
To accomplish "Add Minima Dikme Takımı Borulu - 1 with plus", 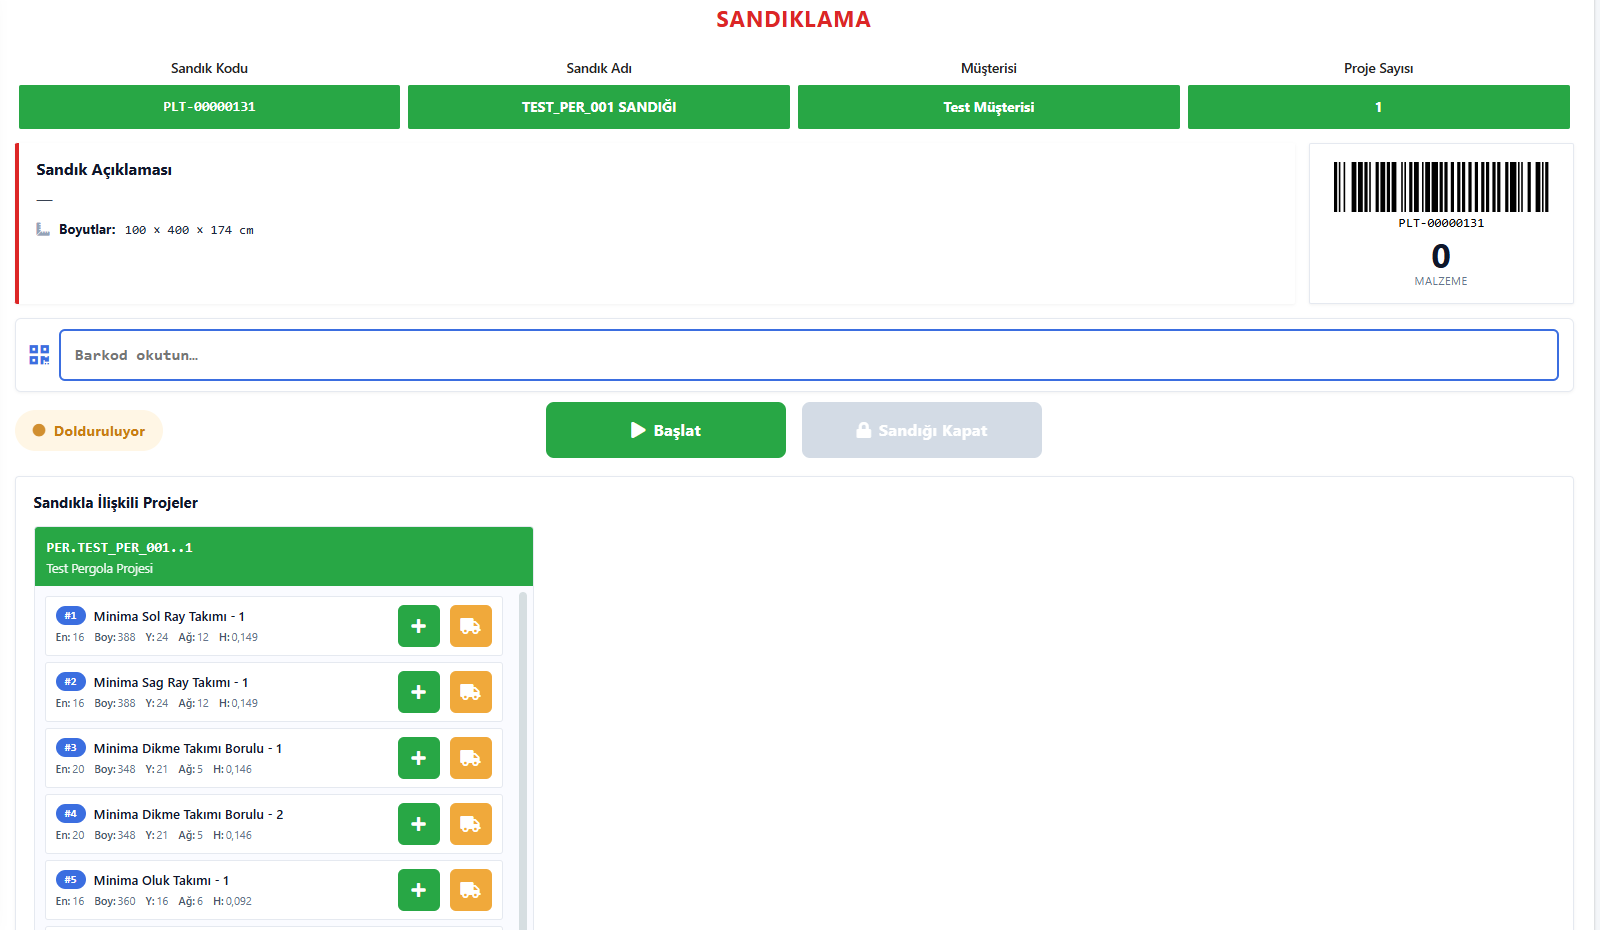I will click(419, 758).
